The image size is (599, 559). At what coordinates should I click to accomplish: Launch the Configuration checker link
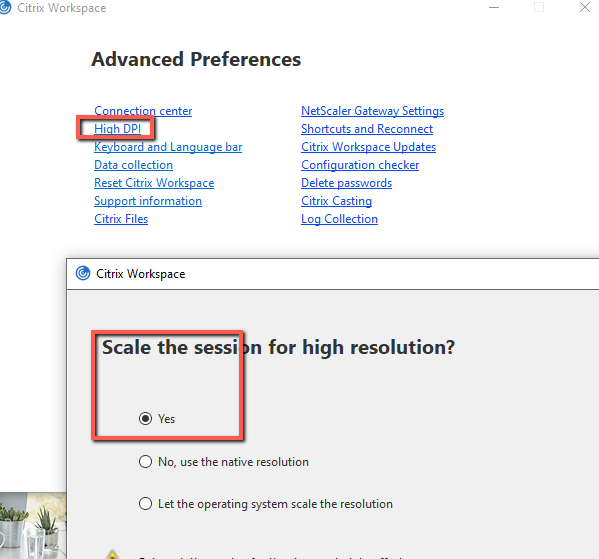360,165
